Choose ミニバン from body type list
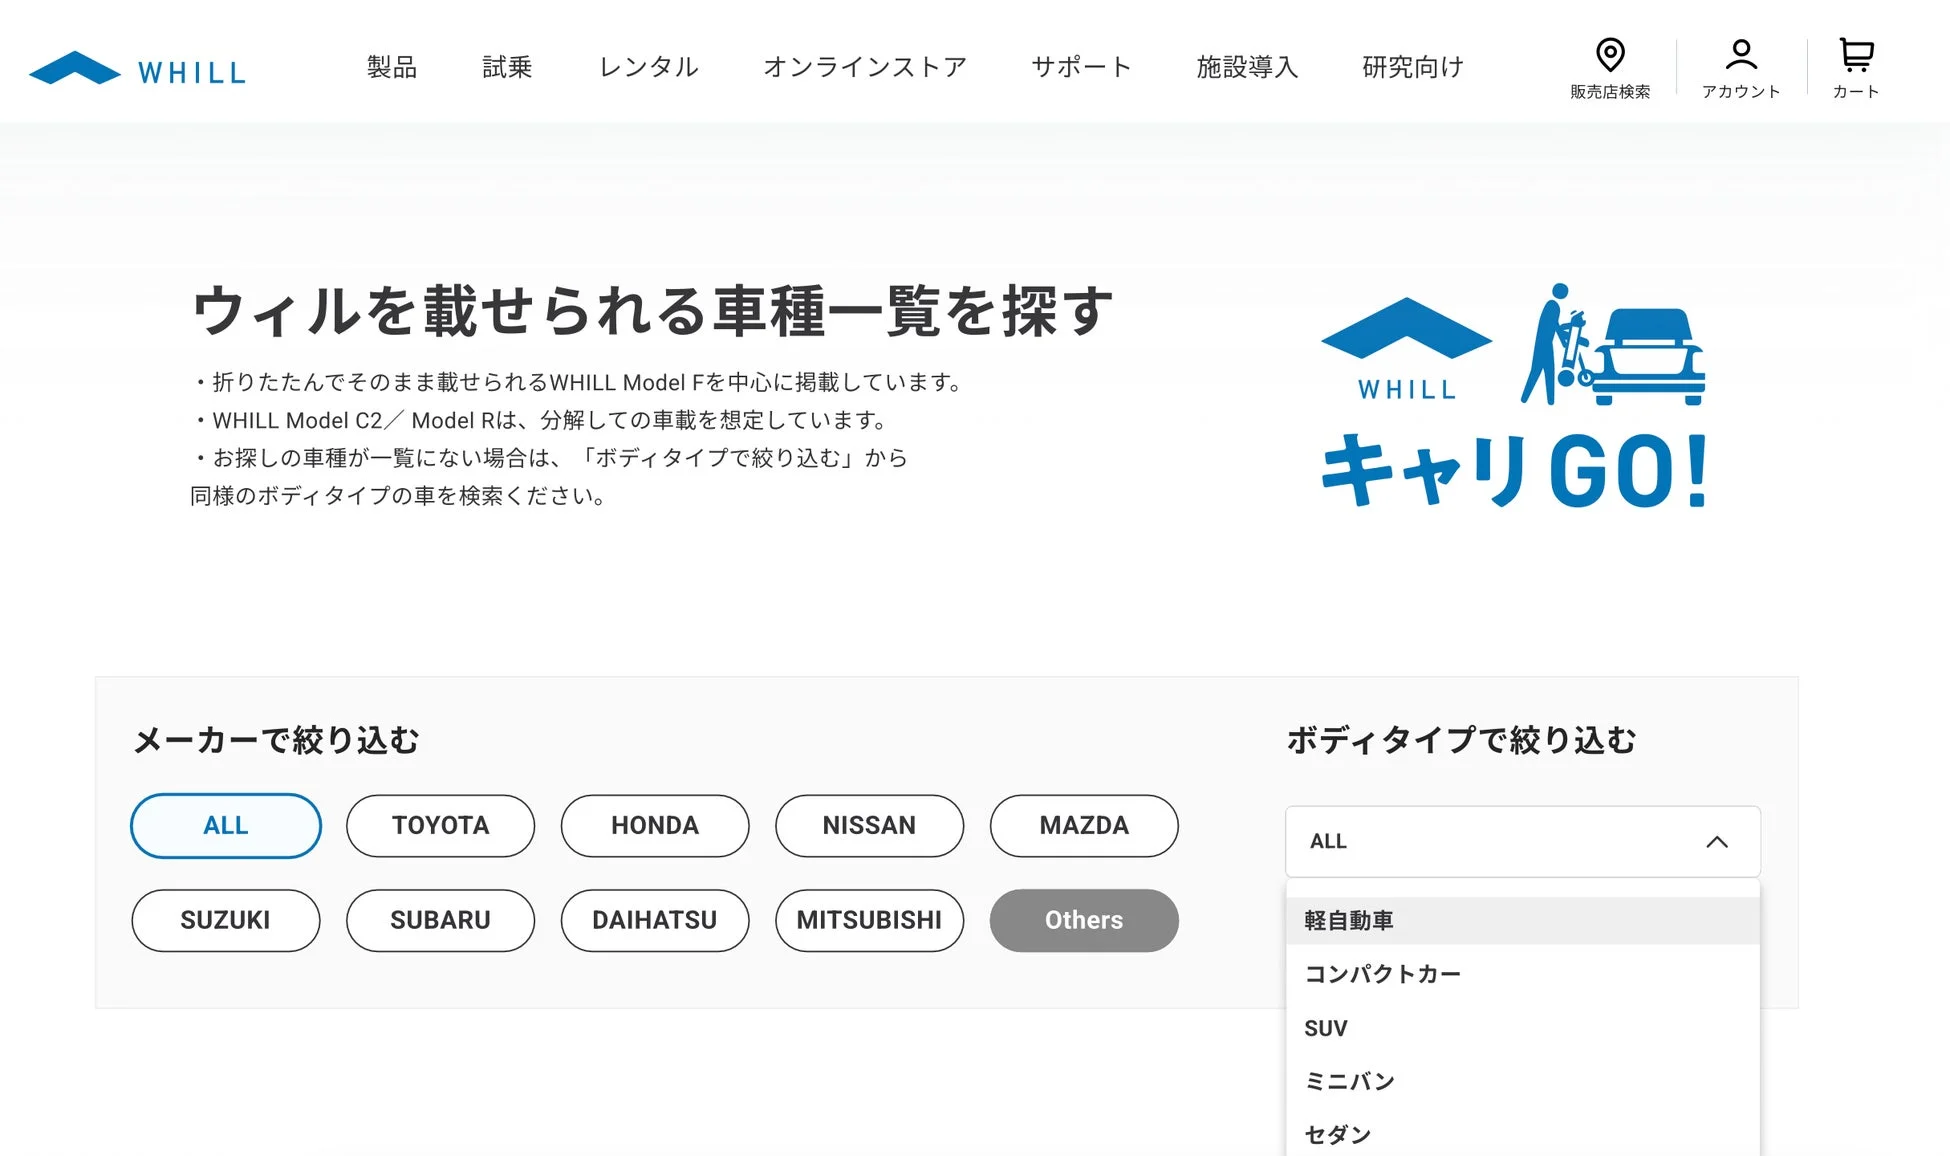Screen dimensions: 1950x1156 (x=1349, y=1081)
